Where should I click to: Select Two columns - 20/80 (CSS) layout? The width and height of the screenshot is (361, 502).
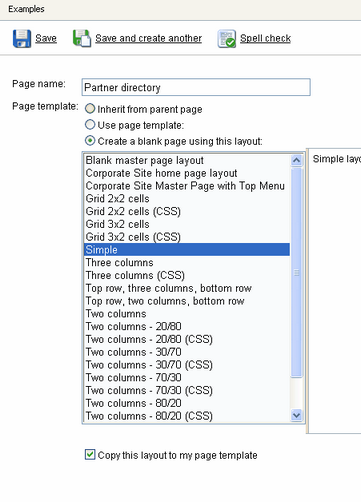click(187, 339)
